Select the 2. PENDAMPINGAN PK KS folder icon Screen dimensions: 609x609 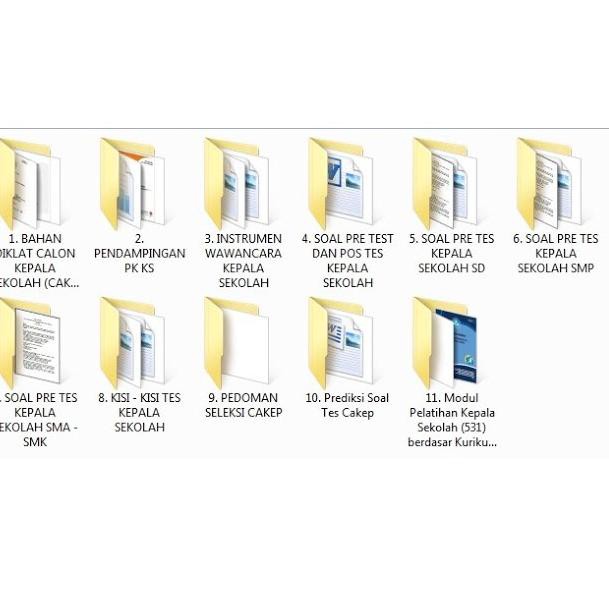coord(132,184)
